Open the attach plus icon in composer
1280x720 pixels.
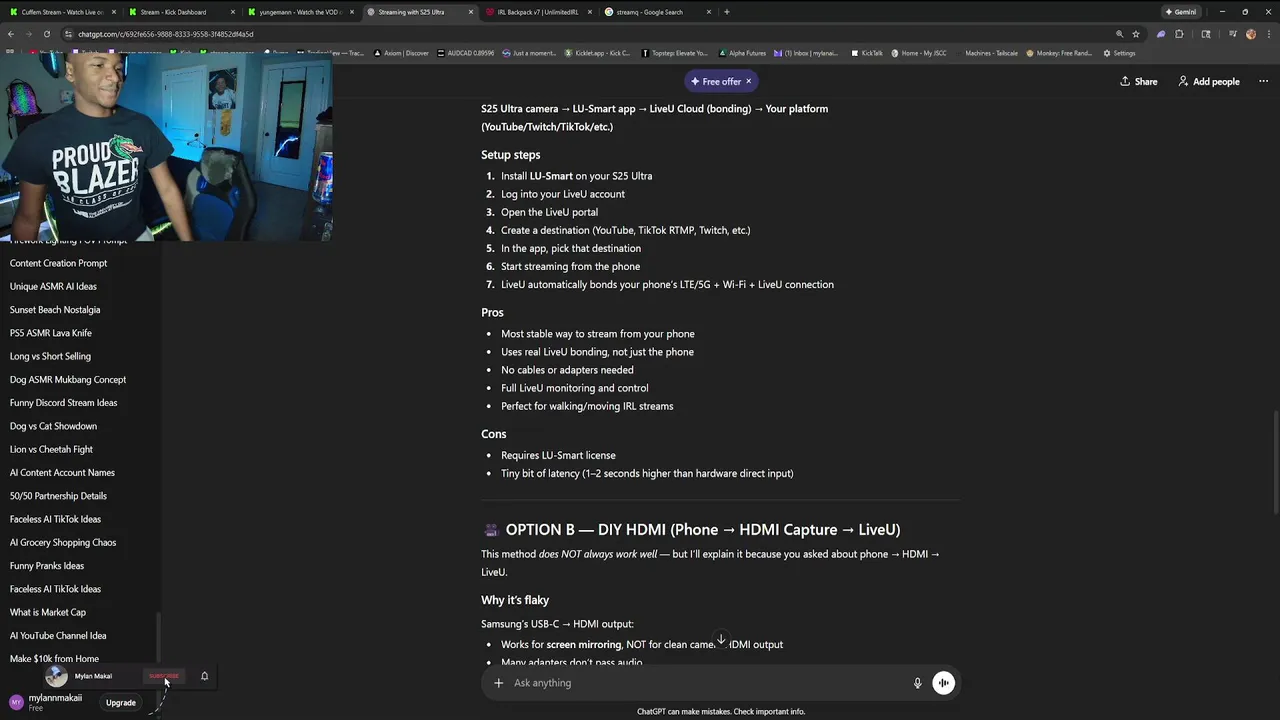point(498,683)
